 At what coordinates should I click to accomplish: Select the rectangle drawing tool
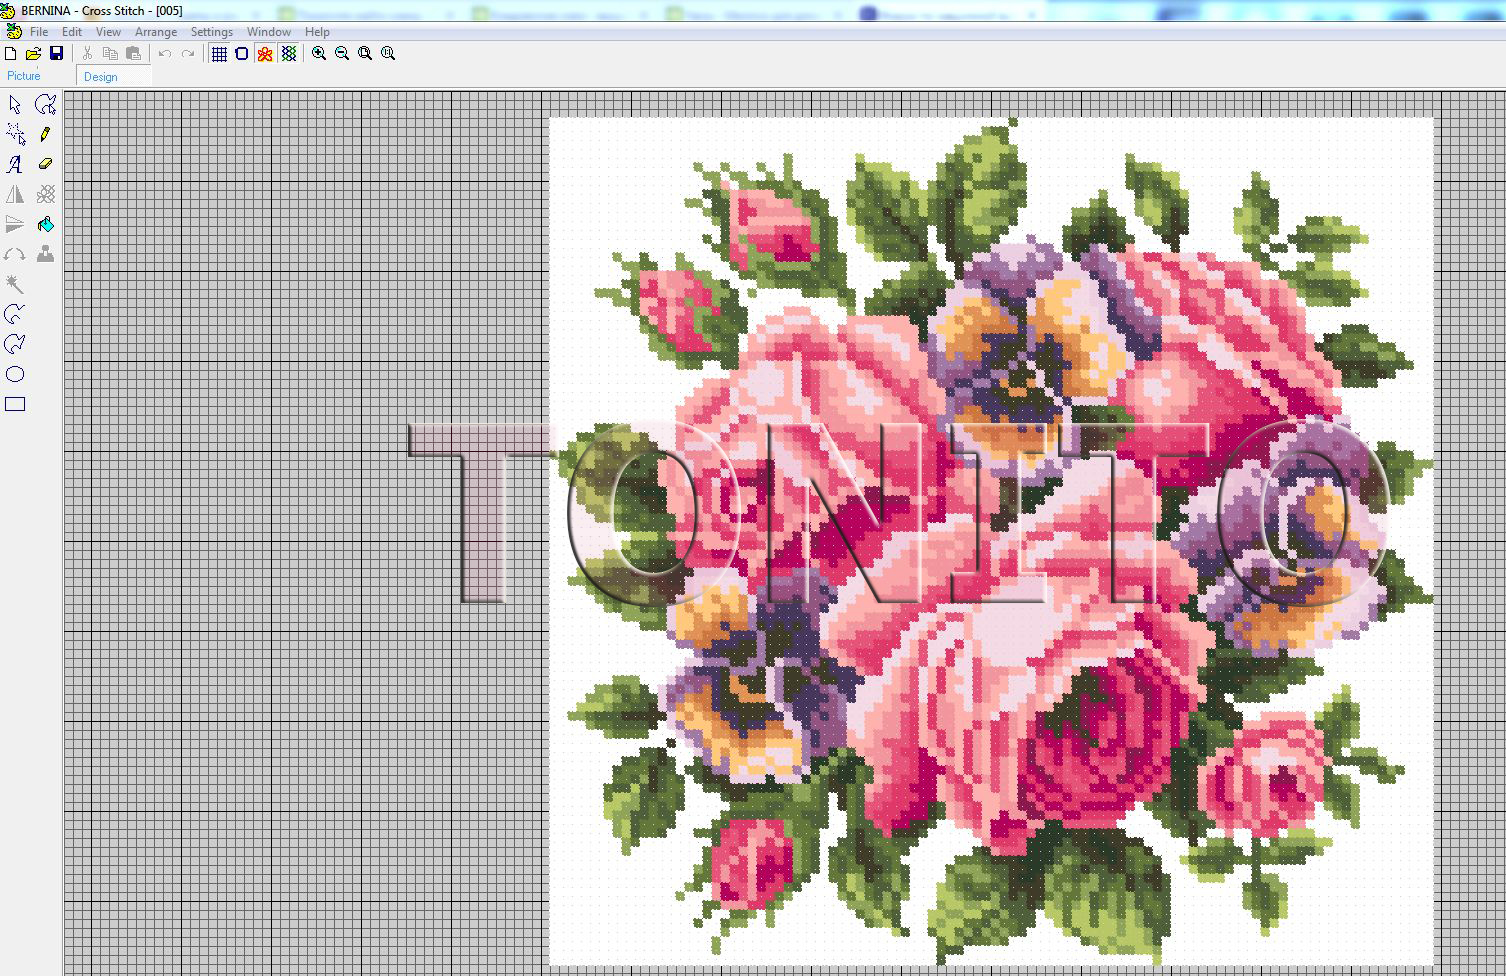(15, 404)
